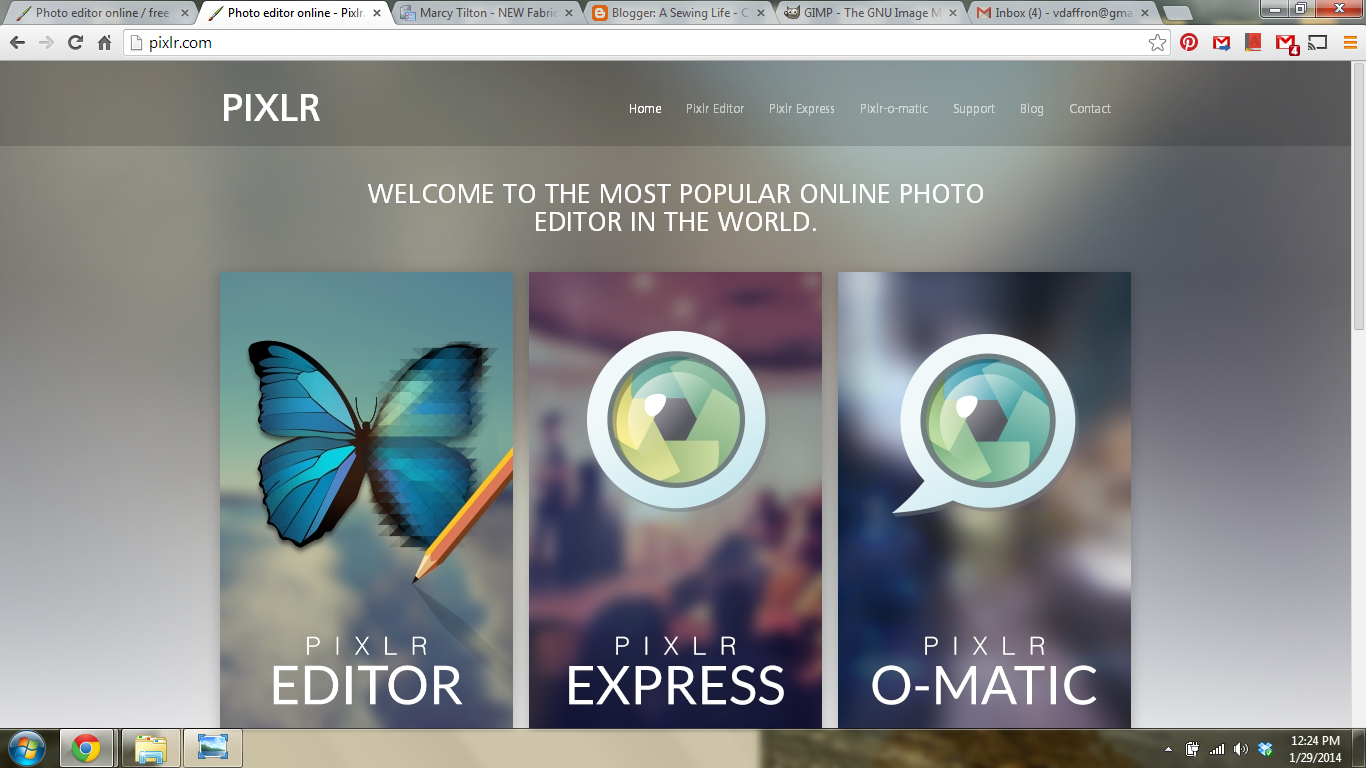The height and width of the screenshot is (768, 1366).
Task: Switch to the Blogger: A Sewing Life tab
Action: tap(678, 13)
